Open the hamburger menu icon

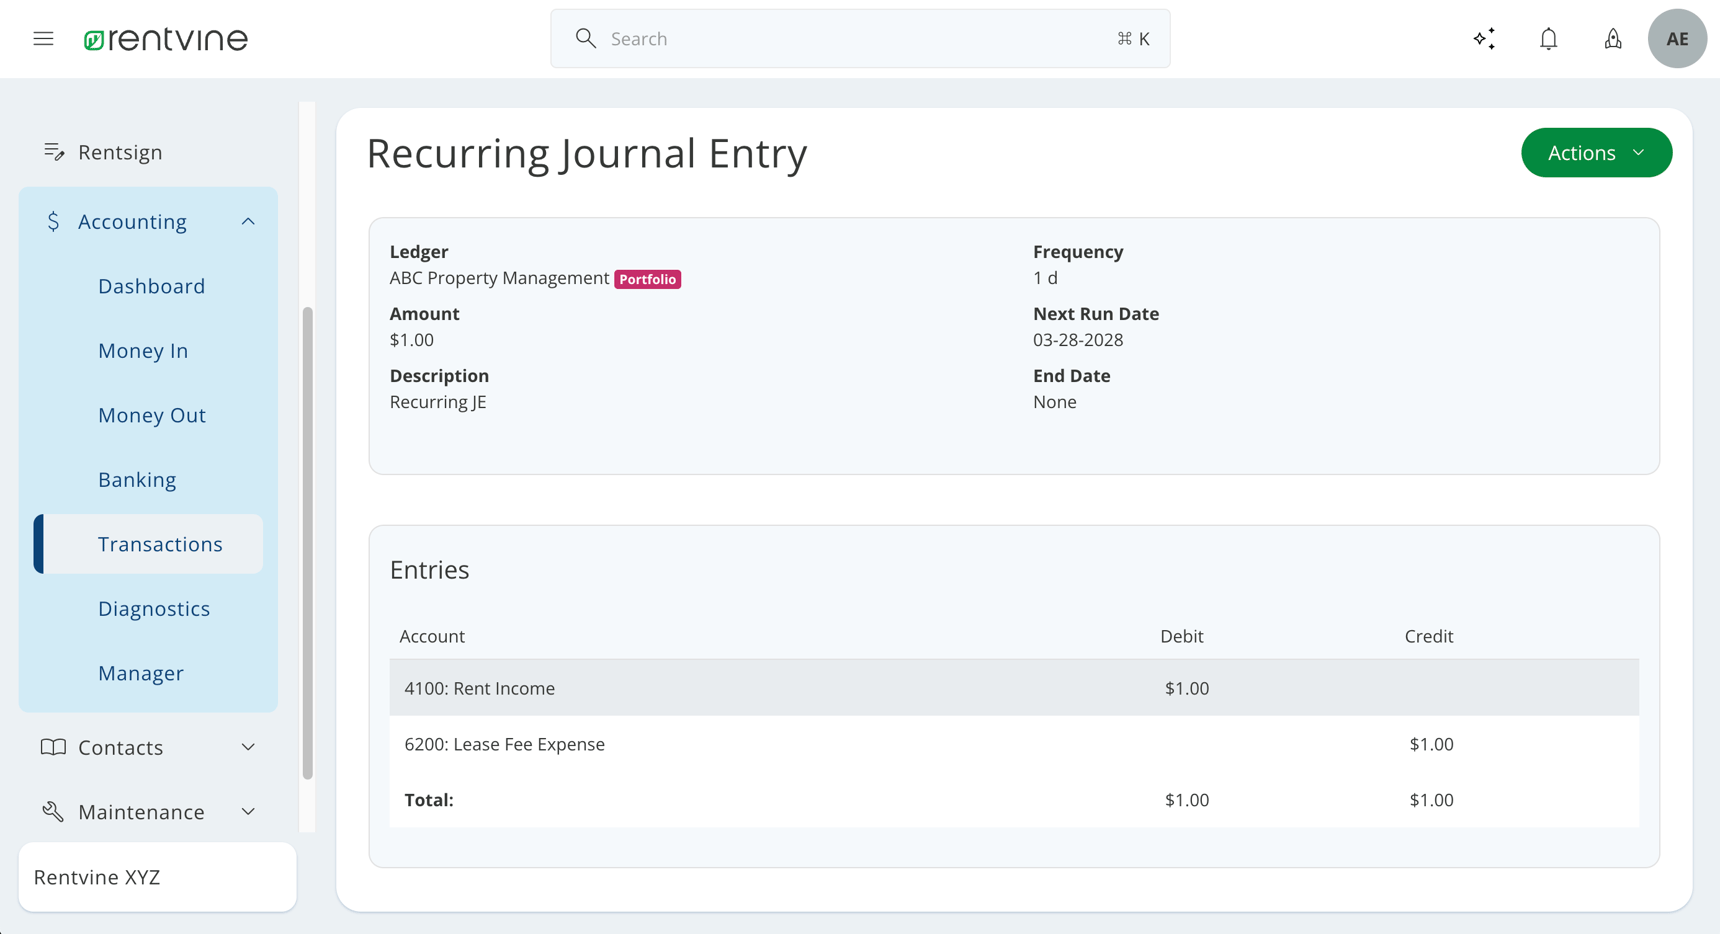43,38
